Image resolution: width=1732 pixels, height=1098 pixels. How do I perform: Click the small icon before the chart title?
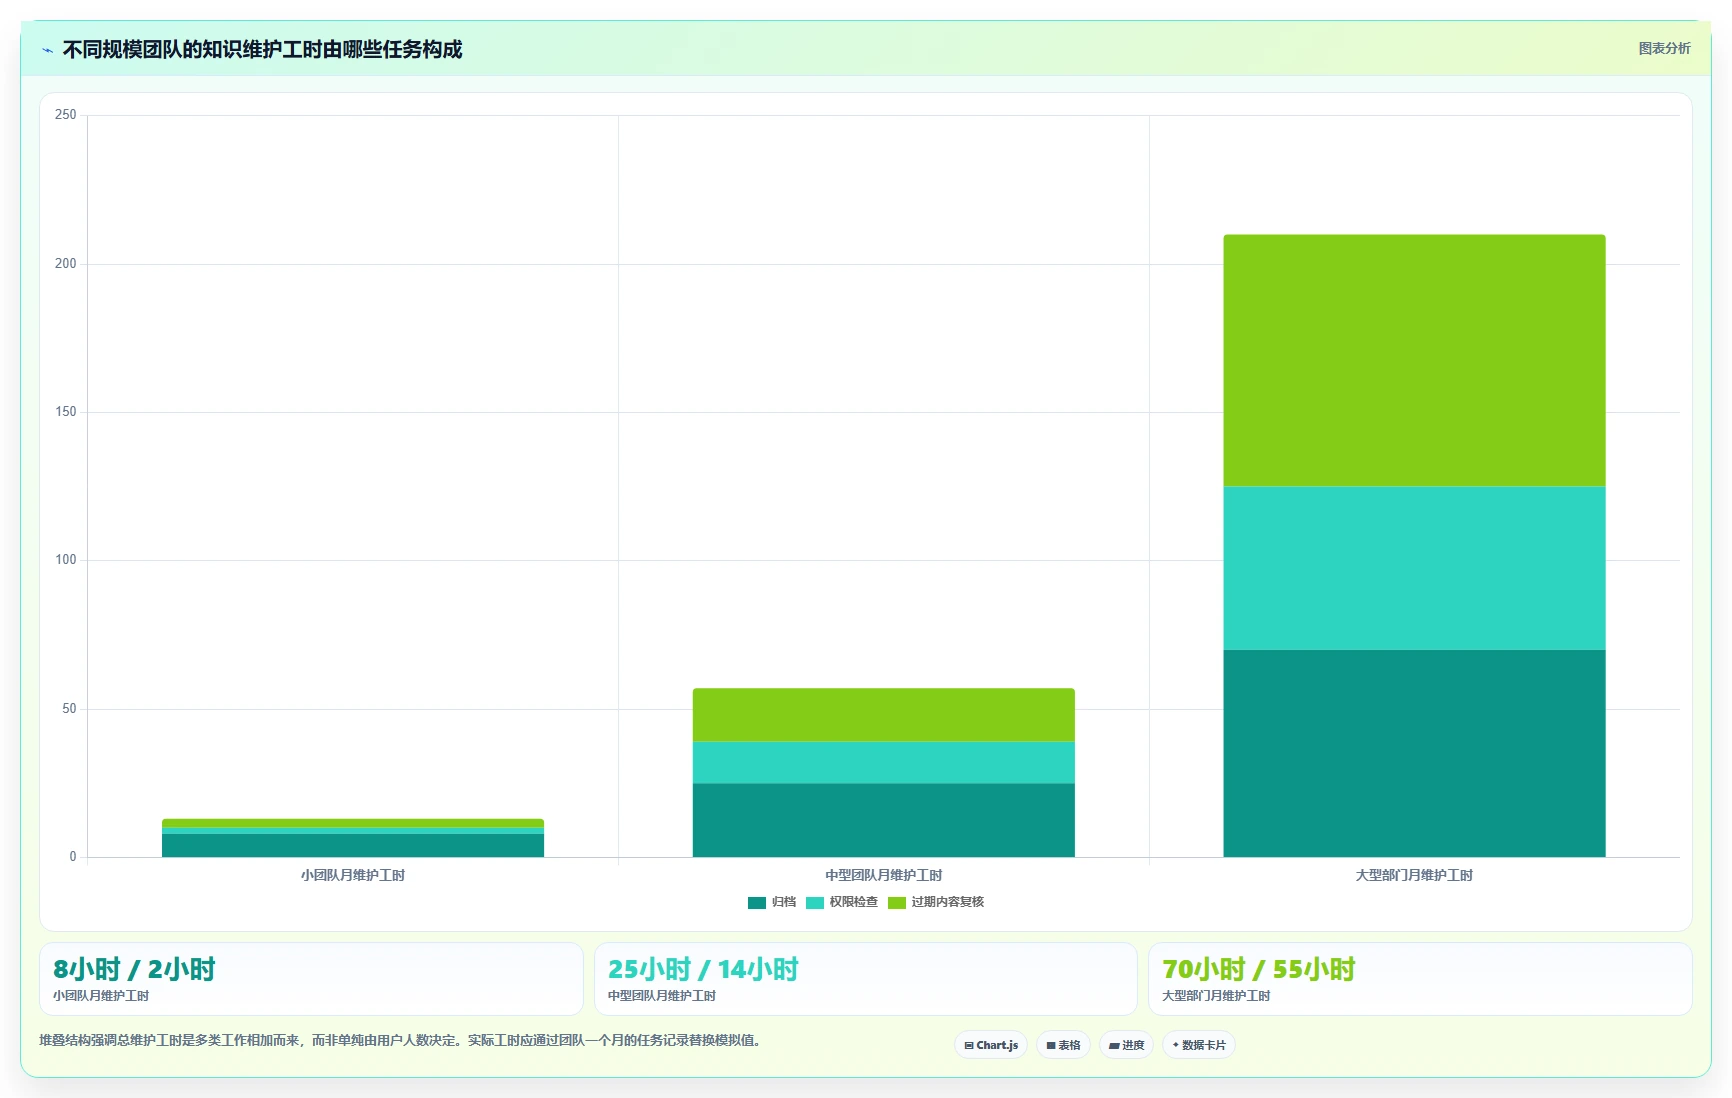coord(47,50)
